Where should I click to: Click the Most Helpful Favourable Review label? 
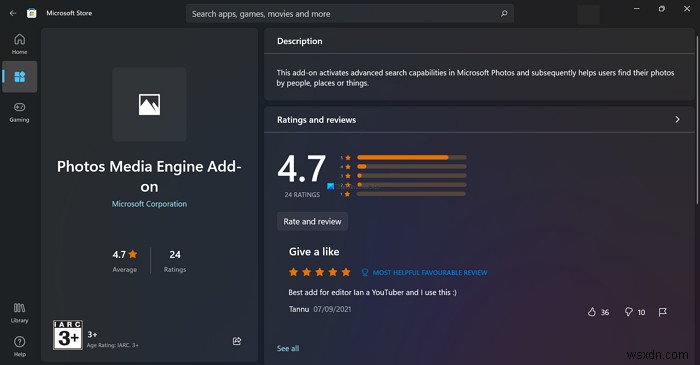pyautogui.click(x=430, y=273)
